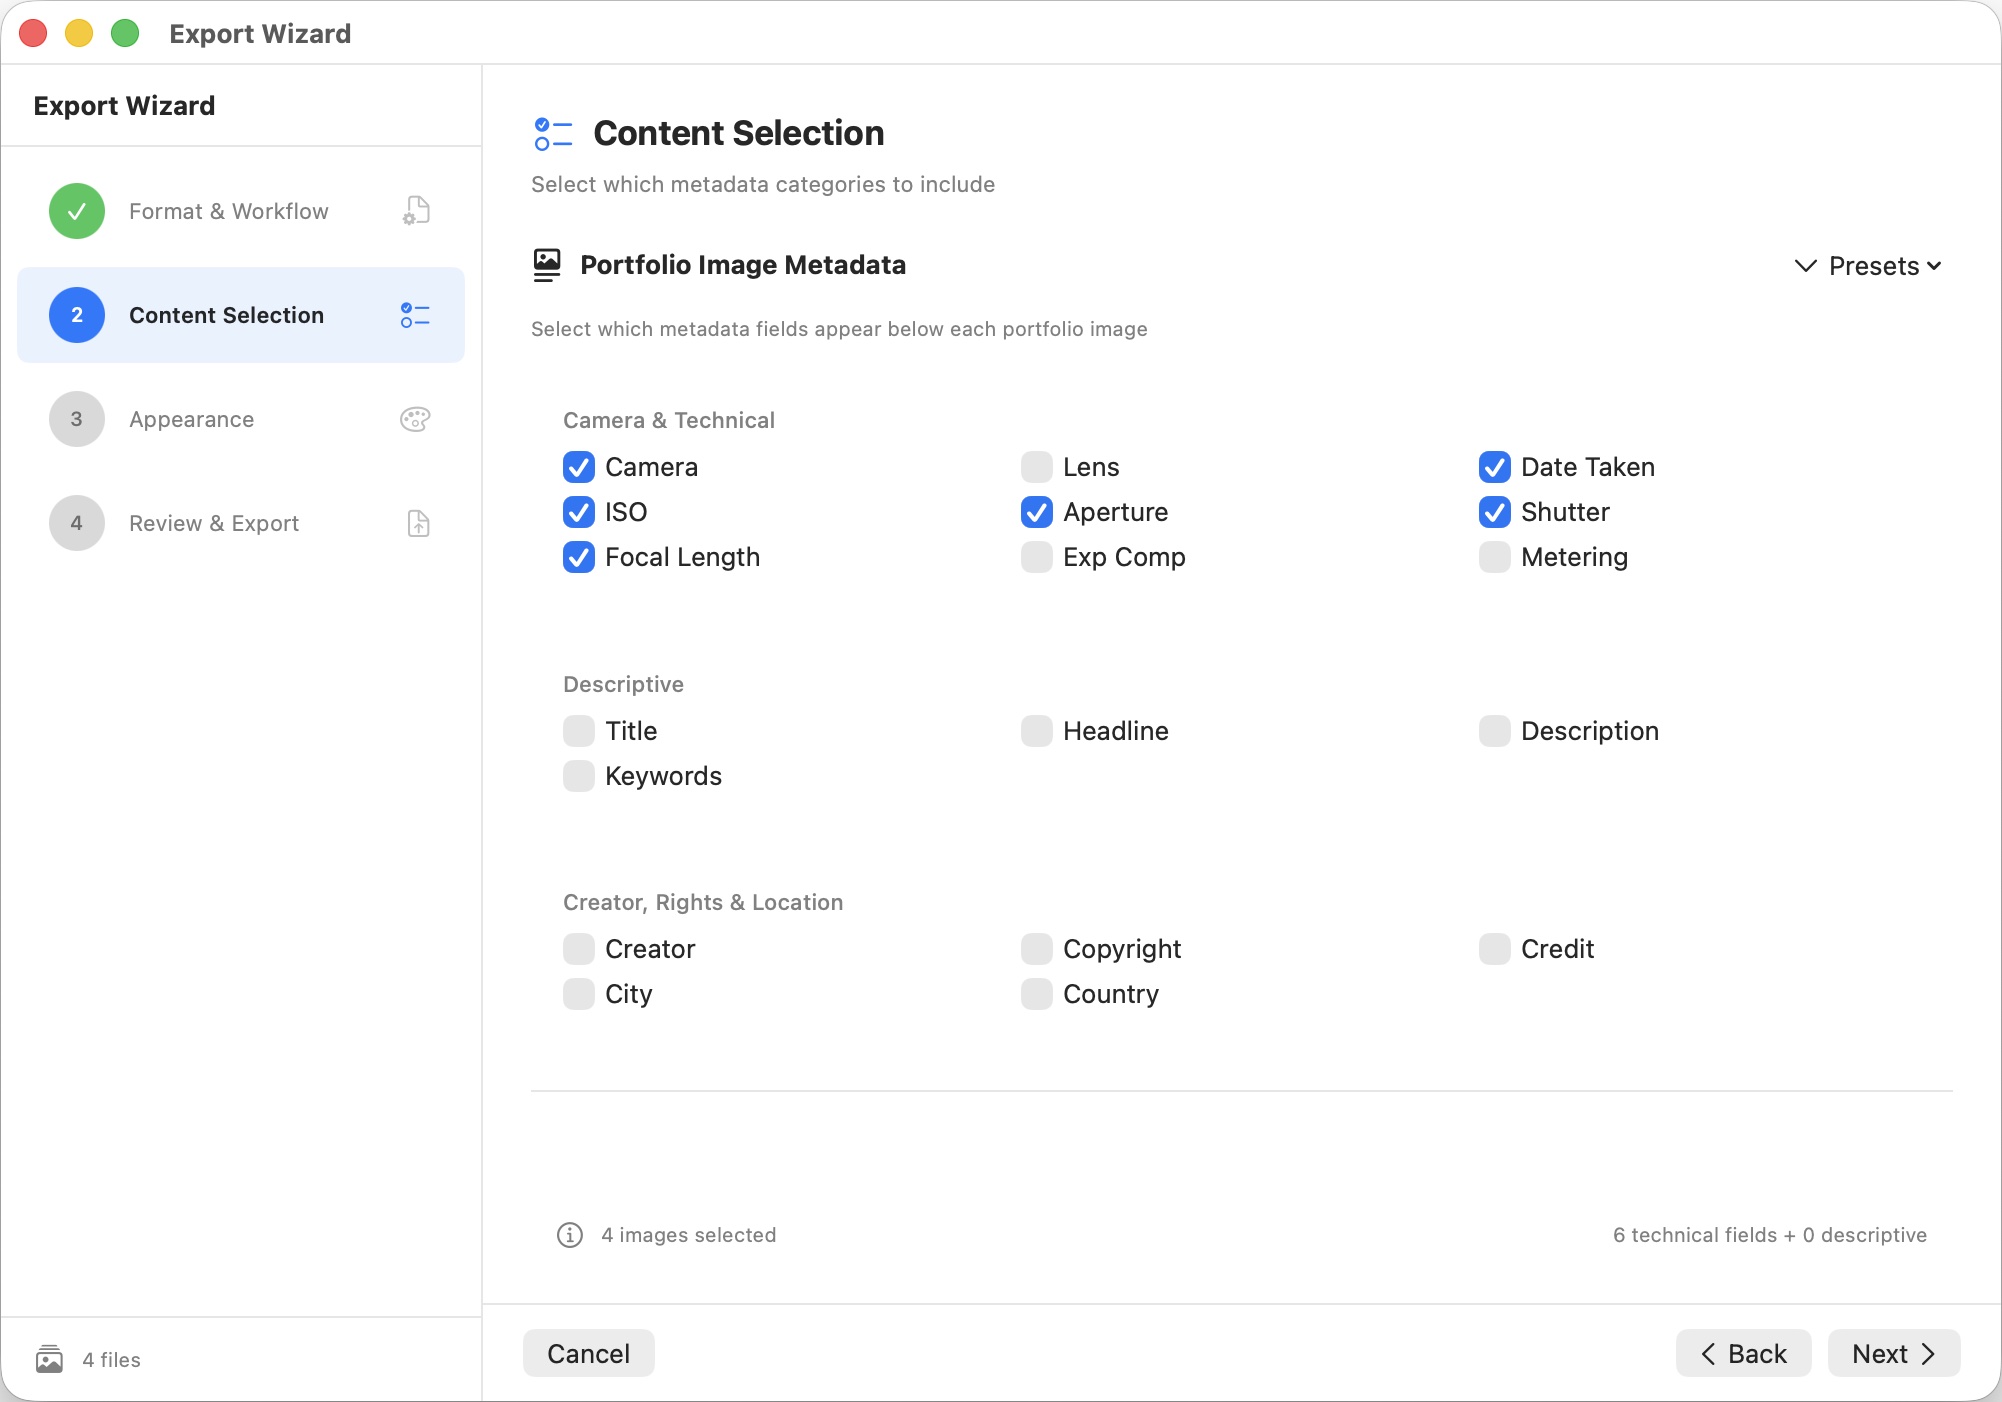2002x1402 pixels.
Task: Open the Review & Export step
Action: pyautogui.click(x=213, y=523)
